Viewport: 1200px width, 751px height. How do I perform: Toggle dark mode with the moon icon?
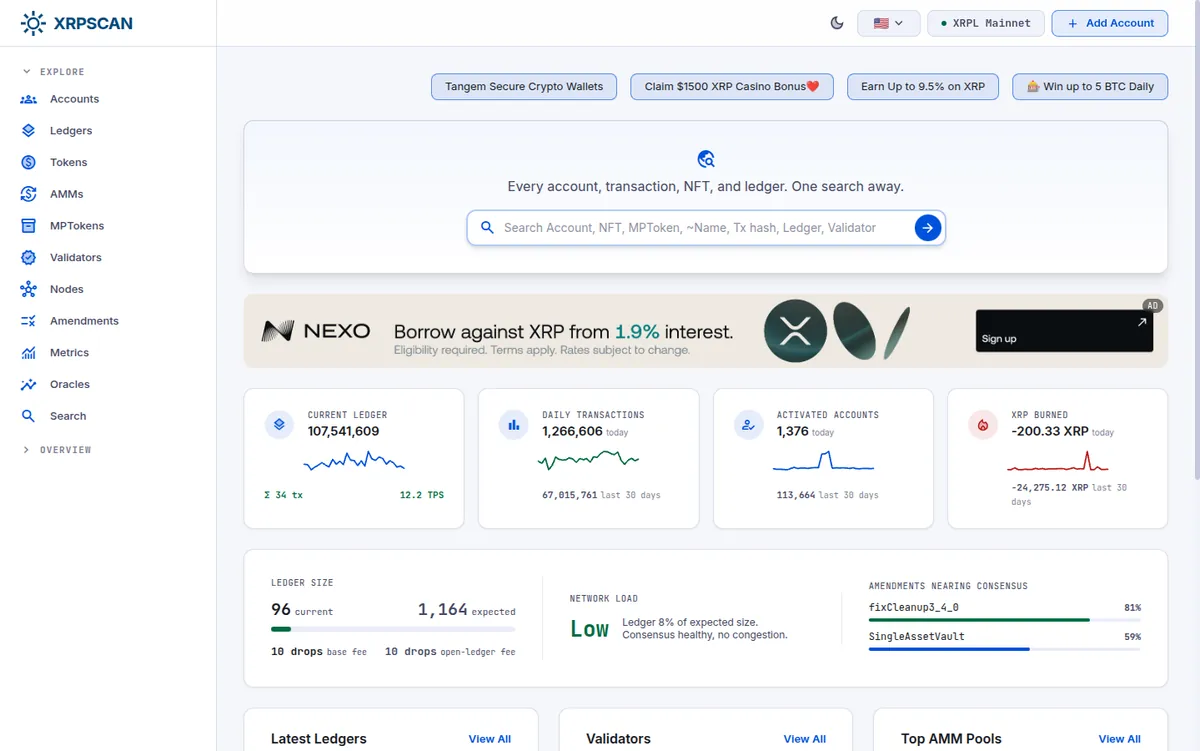838,23
